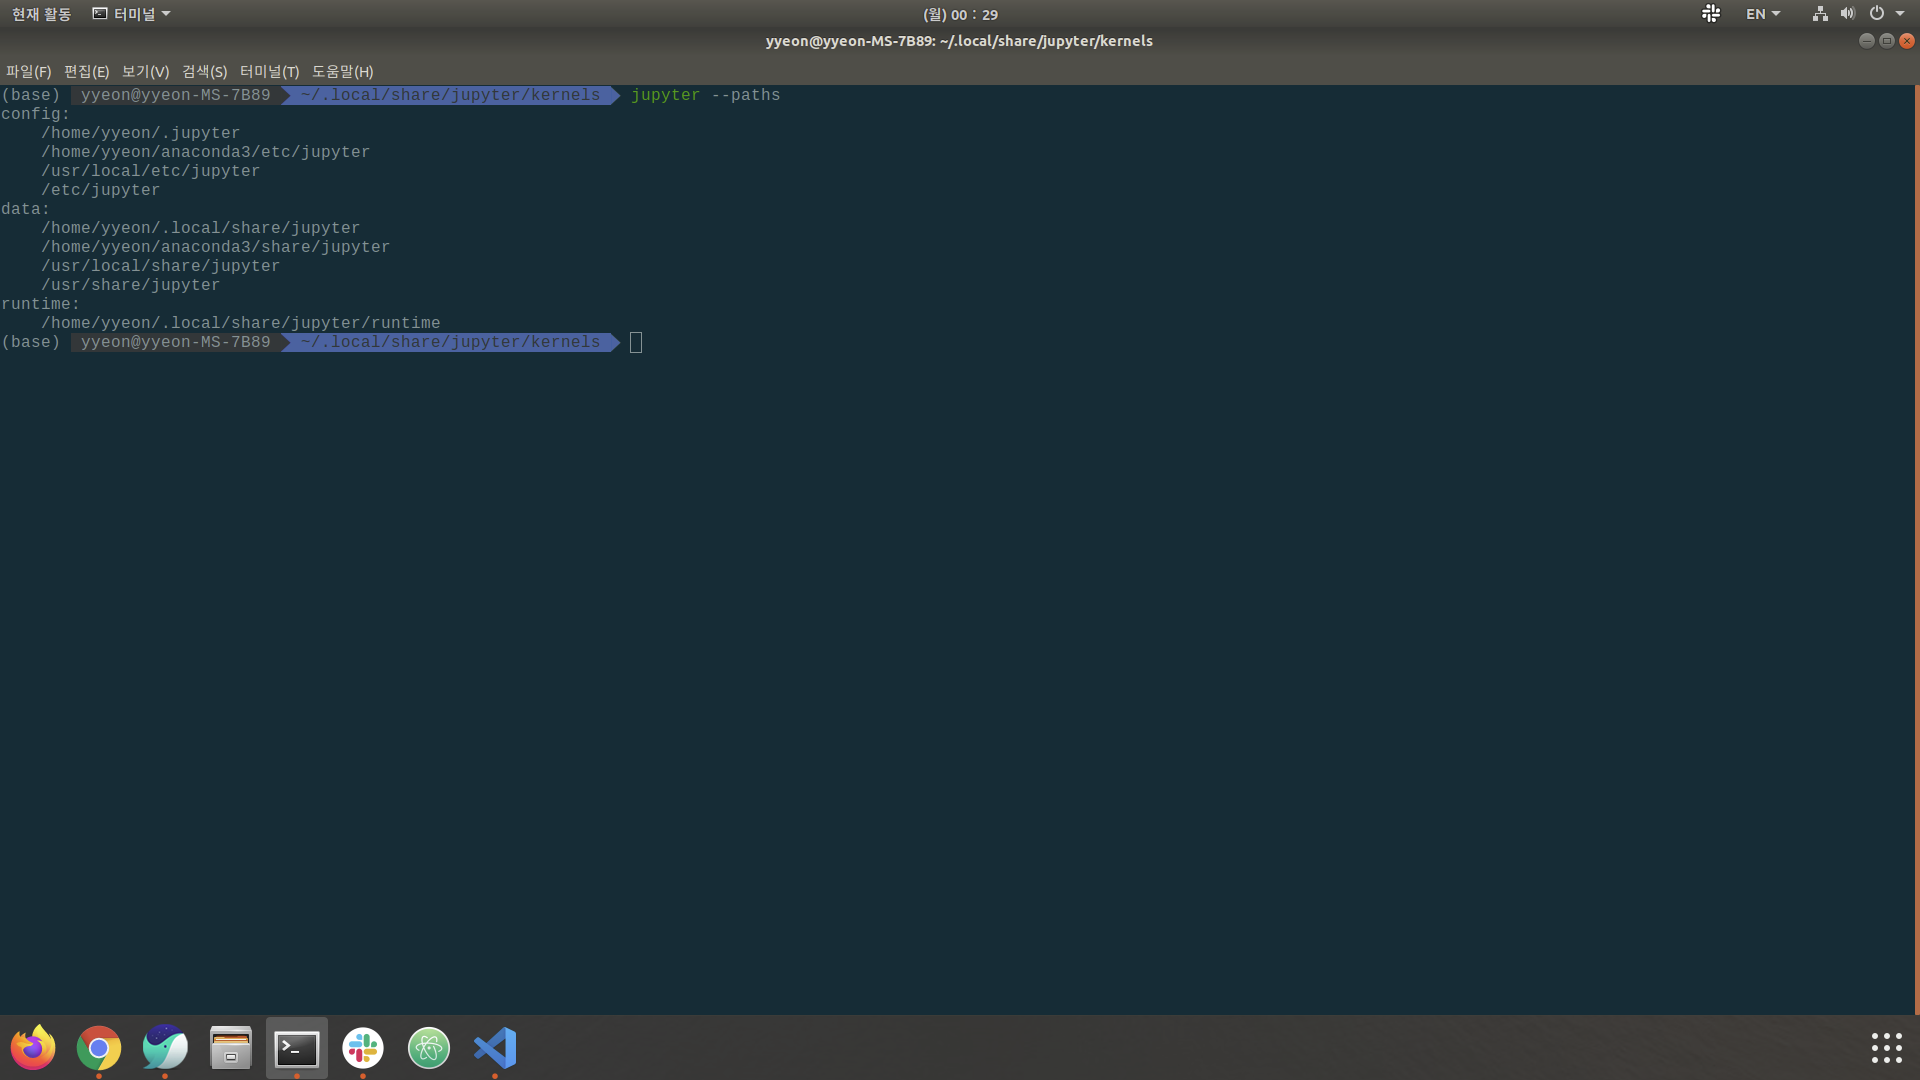The height and width of the screenshot is (1080, 1920).
Task: Open the 파일(F) menu
Action: 28,71
